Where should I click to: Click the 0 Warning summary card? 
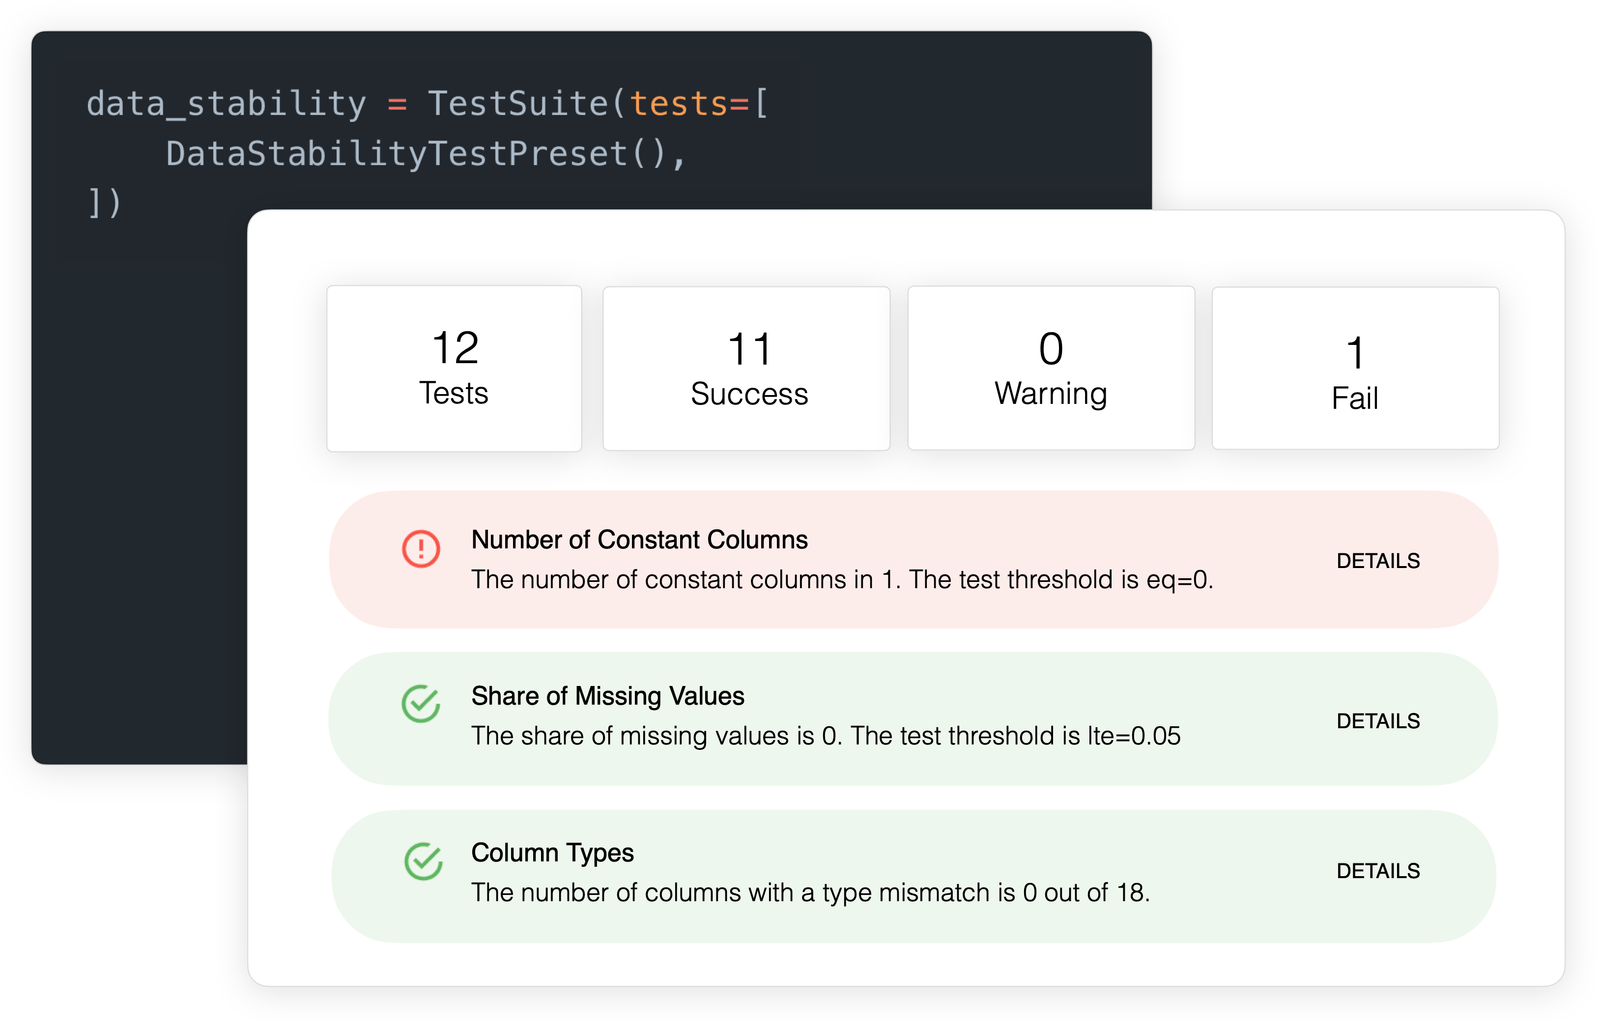click(x=1050, y=367)
